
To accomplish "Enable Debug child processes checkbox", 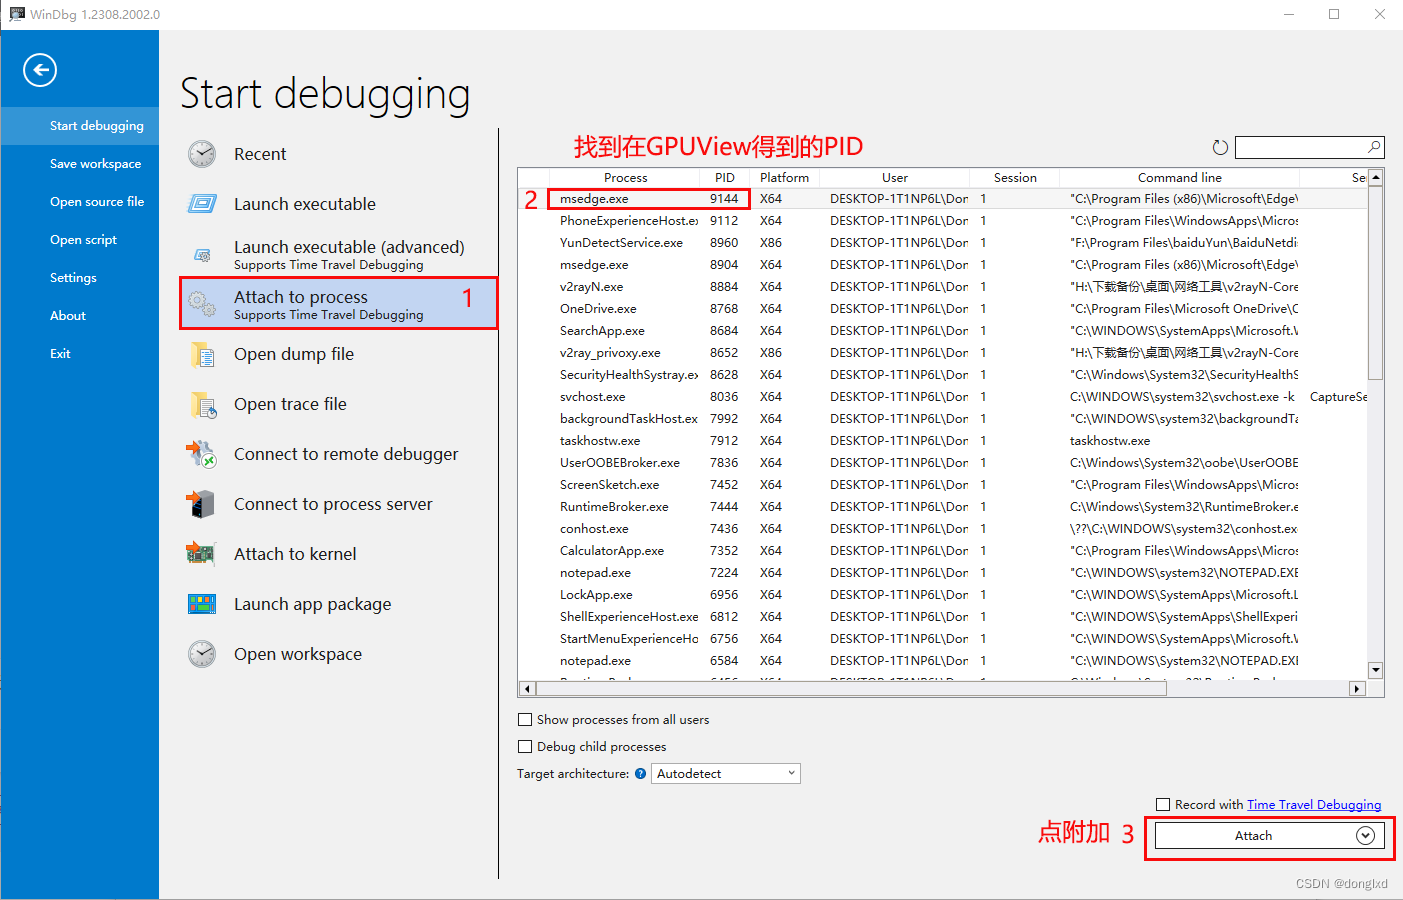I will (x=525, y=747).
